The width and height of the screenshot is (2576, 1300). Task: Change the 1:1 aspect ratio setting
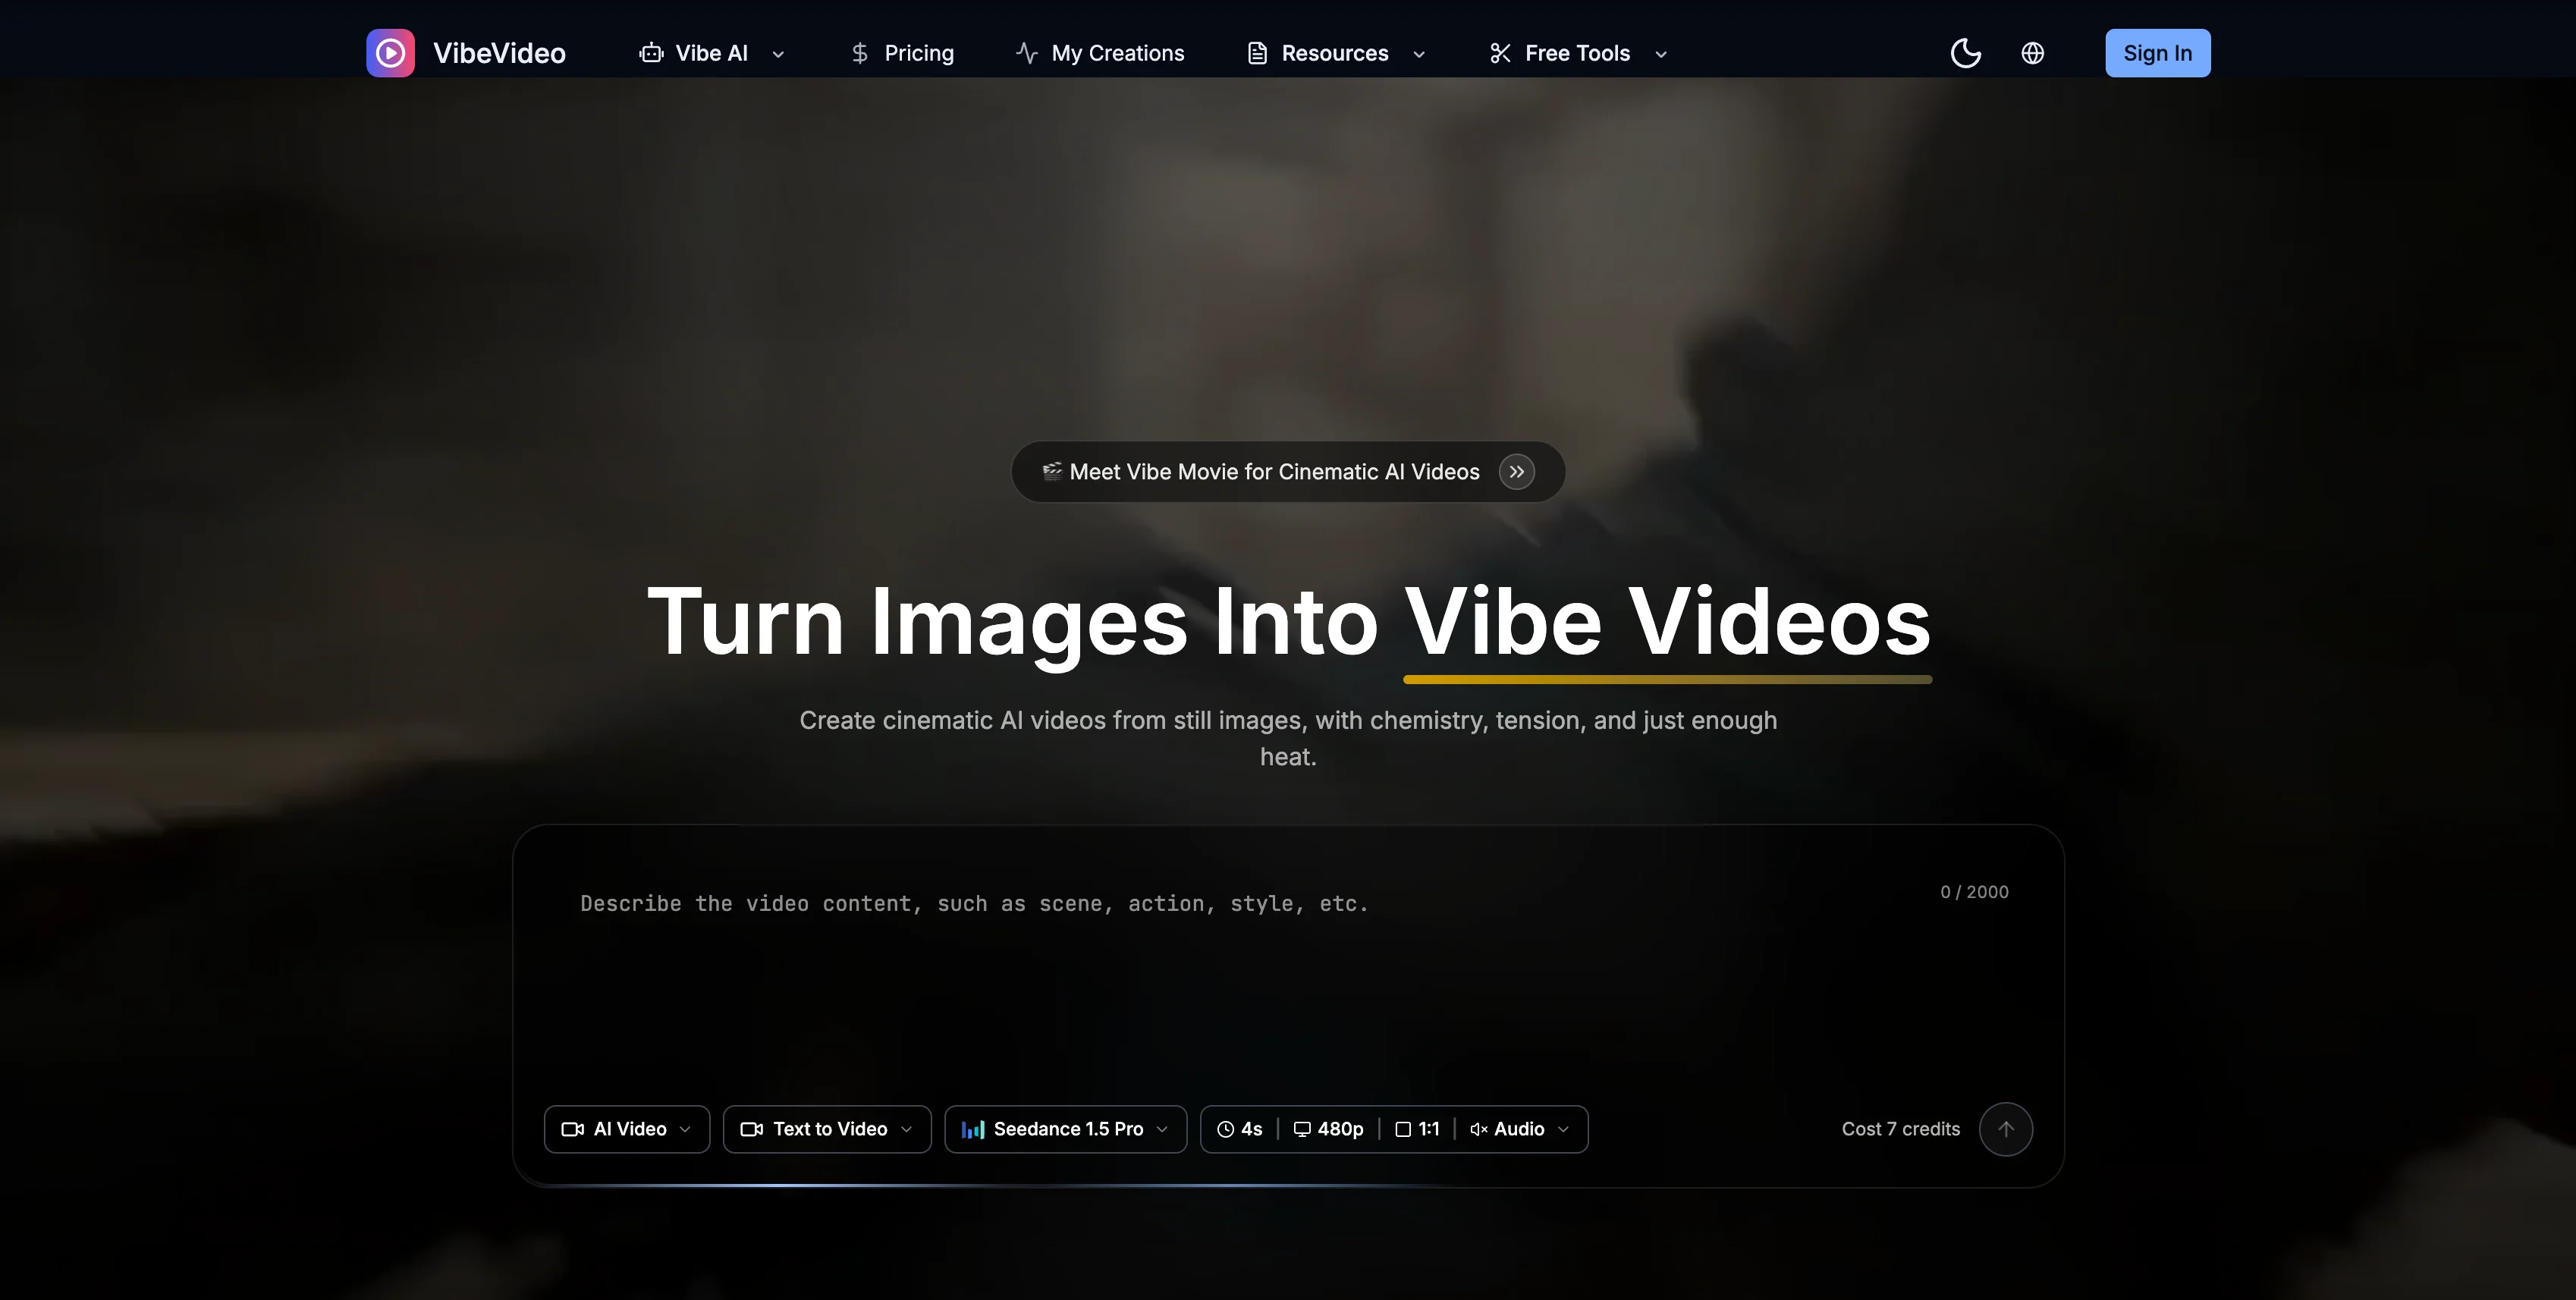click(1417, 1129)
